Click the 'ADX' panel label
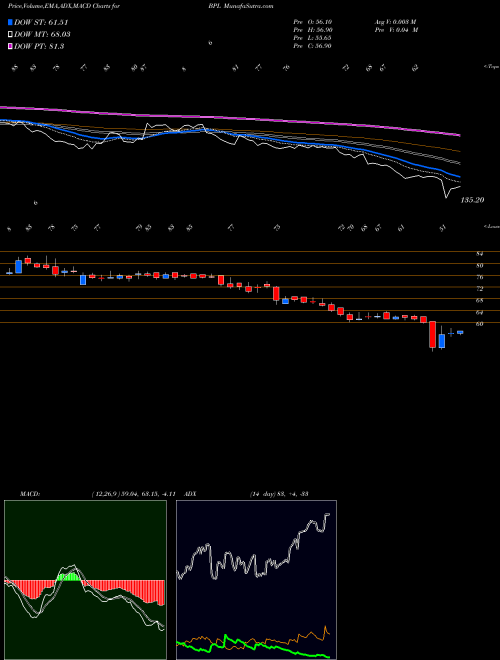 click(189, 494)
